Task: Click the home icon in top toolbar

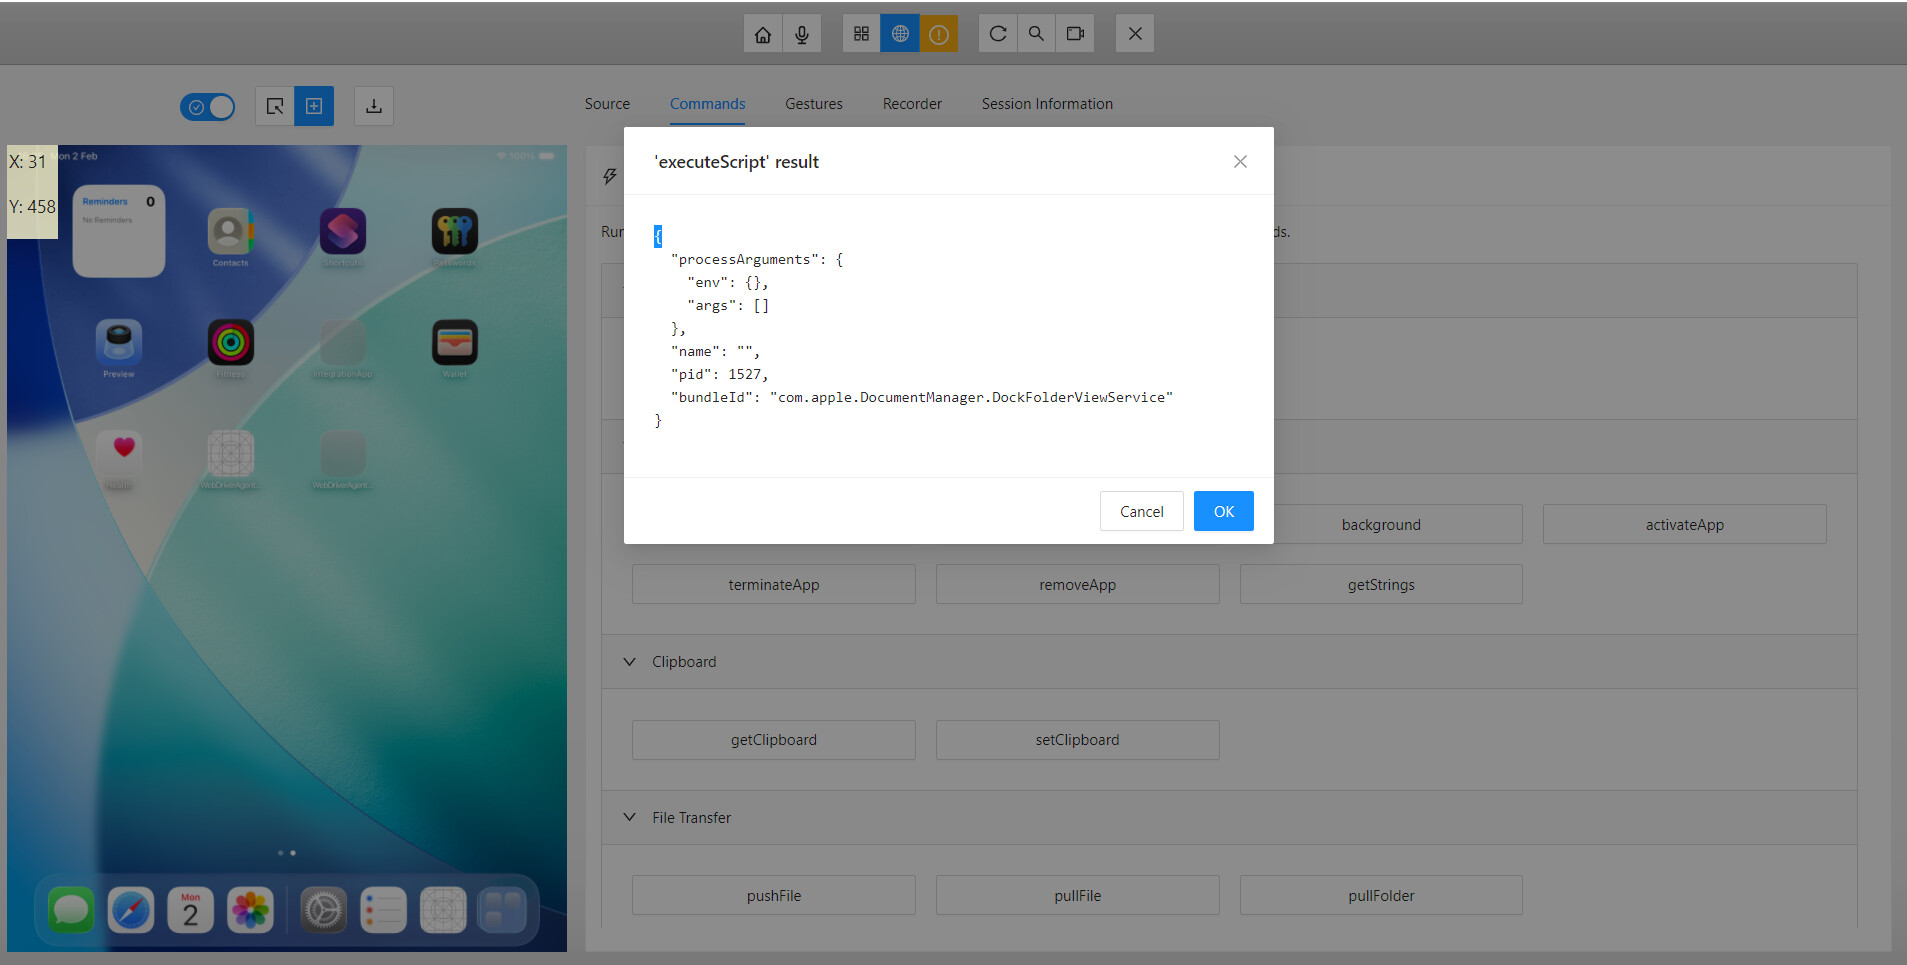Action: (x=762, y=34)
